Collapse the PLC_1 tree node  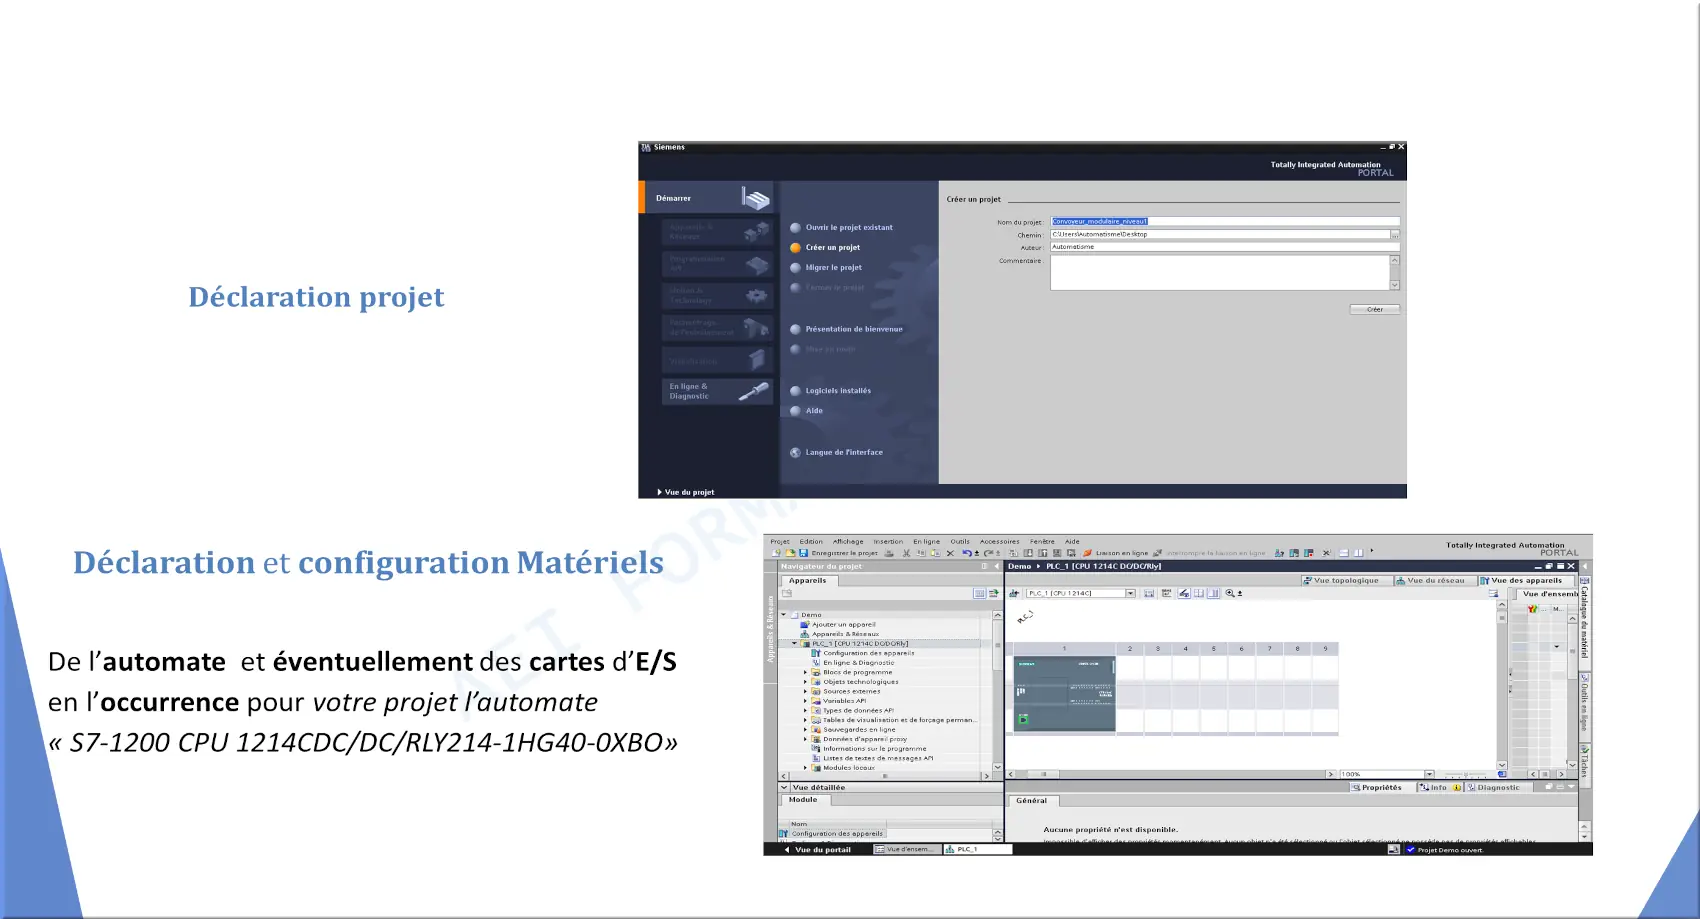pos(795,644)
